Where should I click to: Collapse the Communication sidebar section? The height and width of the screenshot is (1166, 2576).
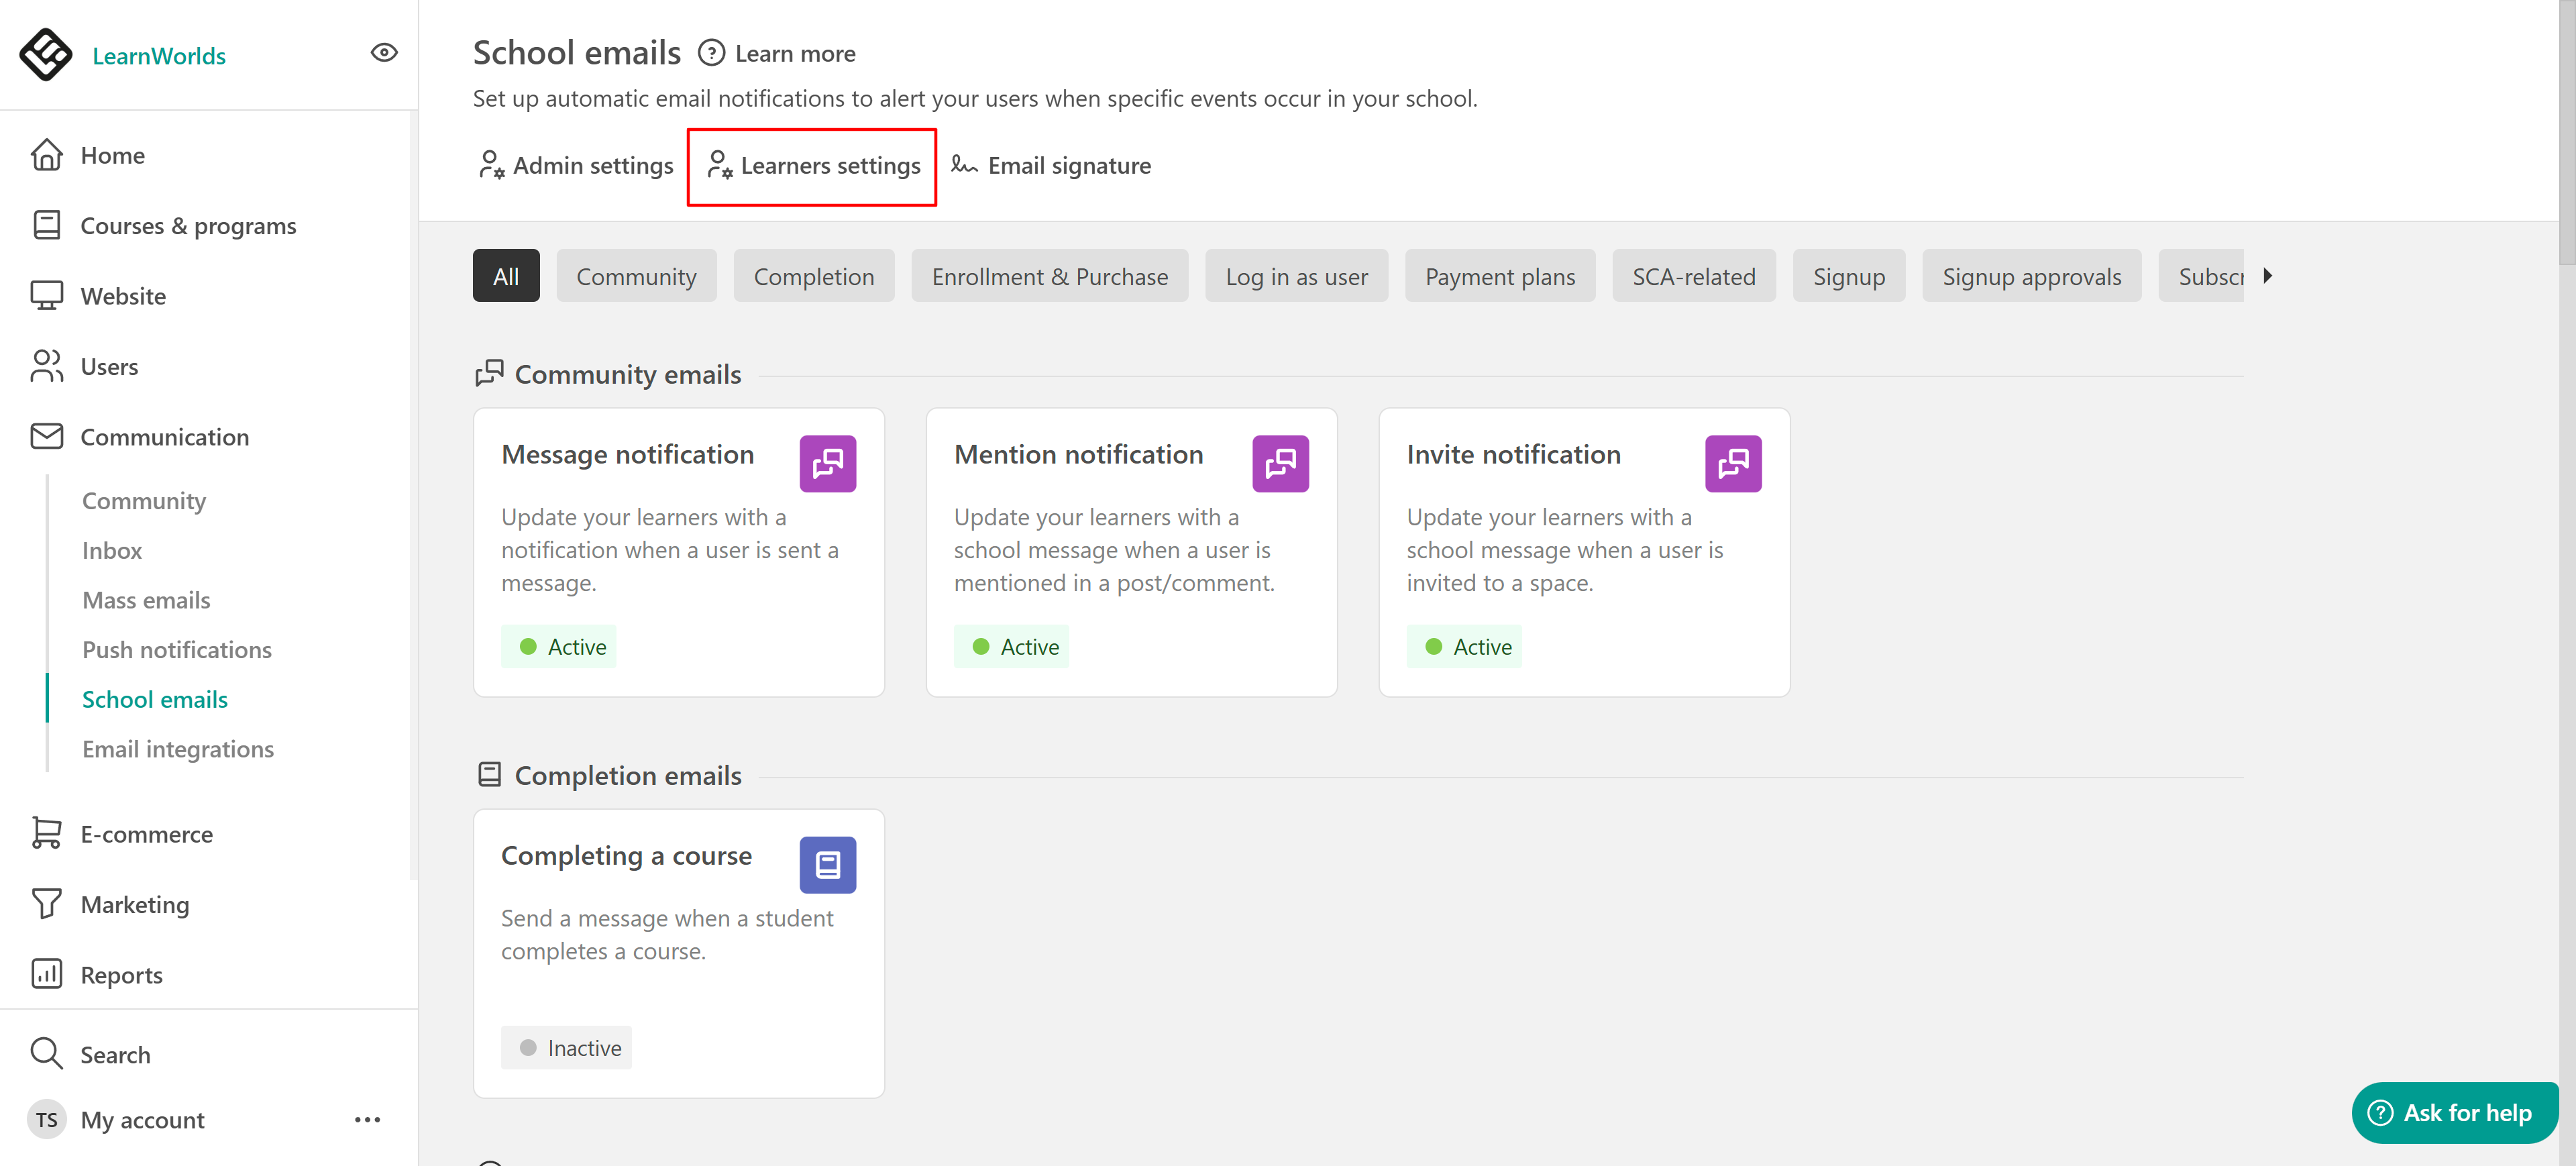[164, 437]
